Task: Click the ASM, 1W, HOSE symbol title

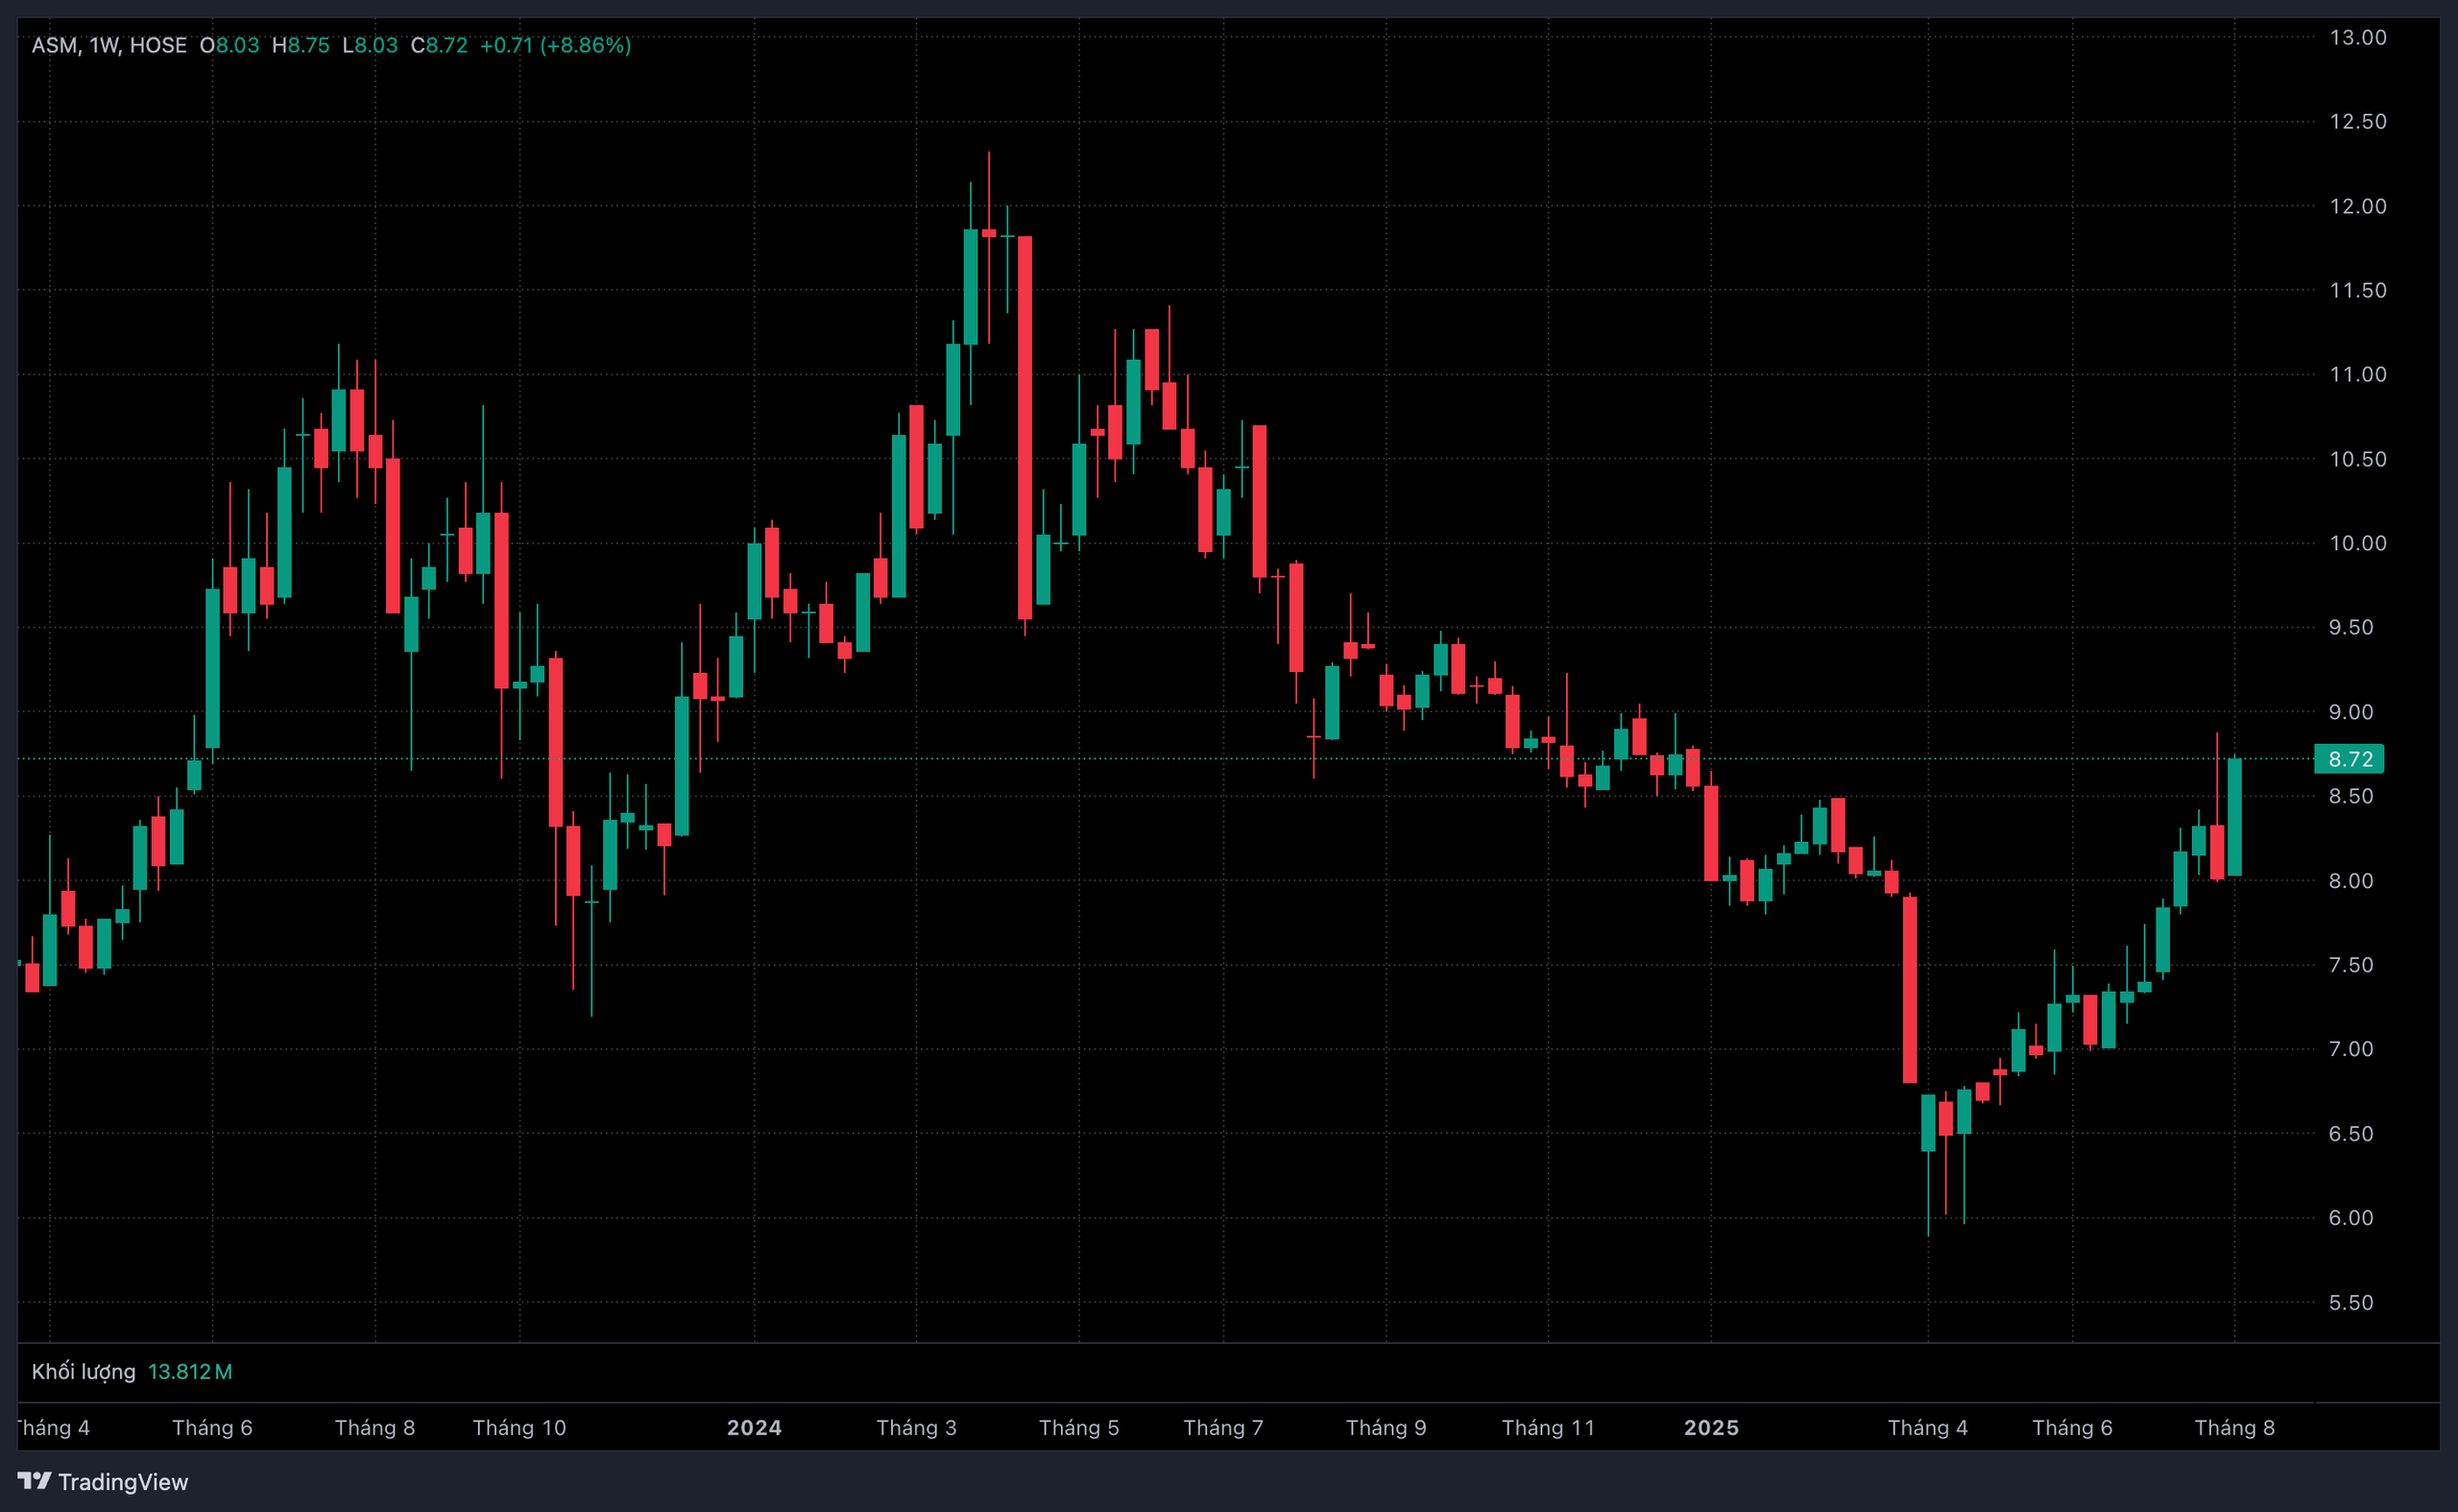Action: tap(109, 45)
